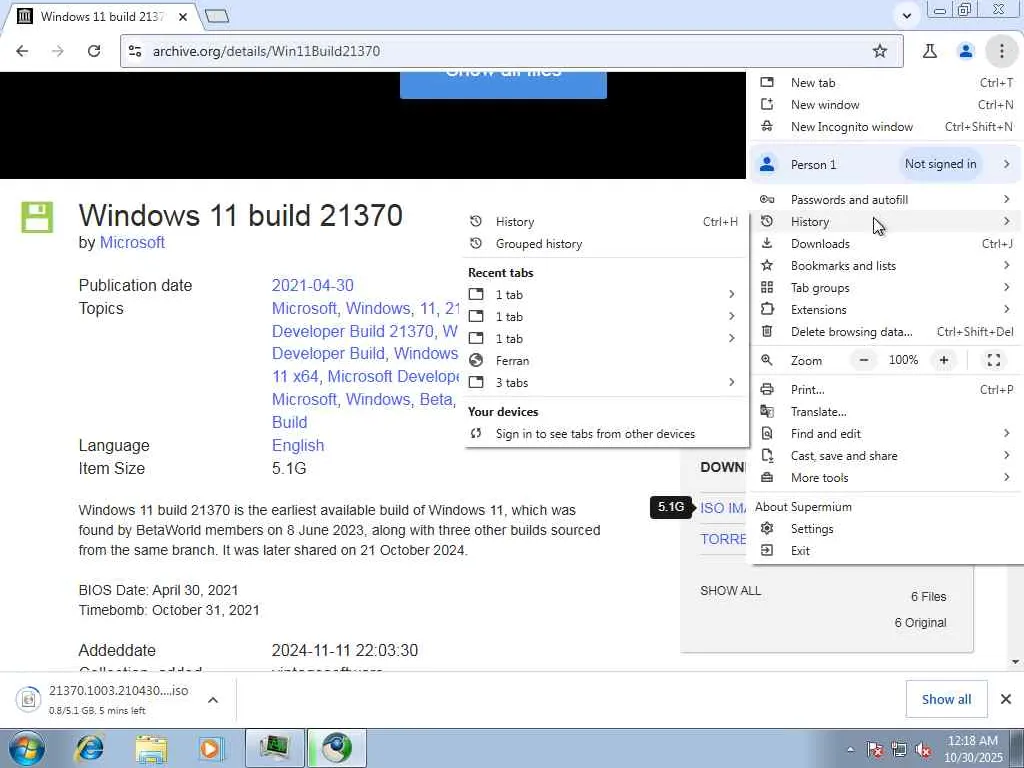Click the muted volume tray icon
The height and width of the screenshot is (768, 1024).
point(923,750)
